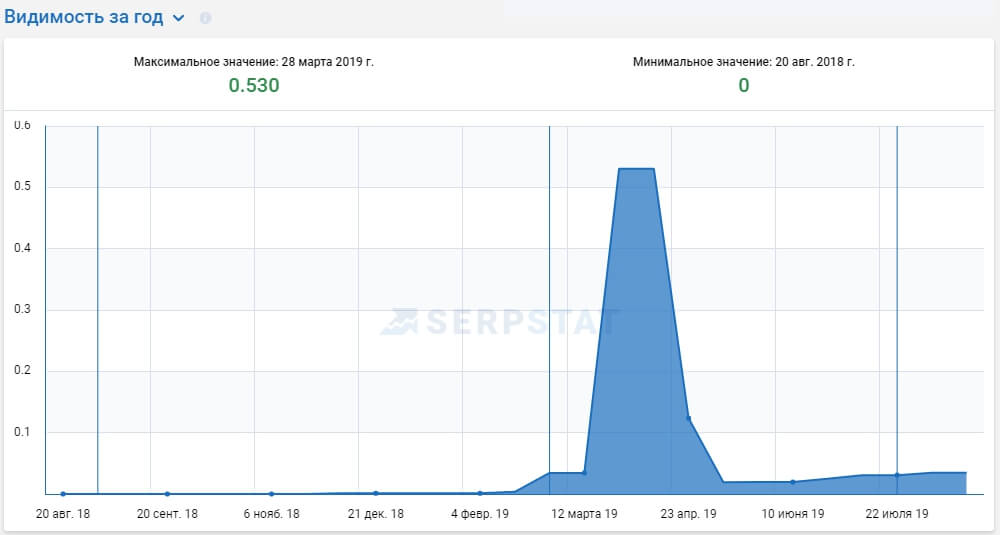This screenshot has height=535, width=1000.
Task: Click the info icon beside chart title
Action: coord(205,18)
